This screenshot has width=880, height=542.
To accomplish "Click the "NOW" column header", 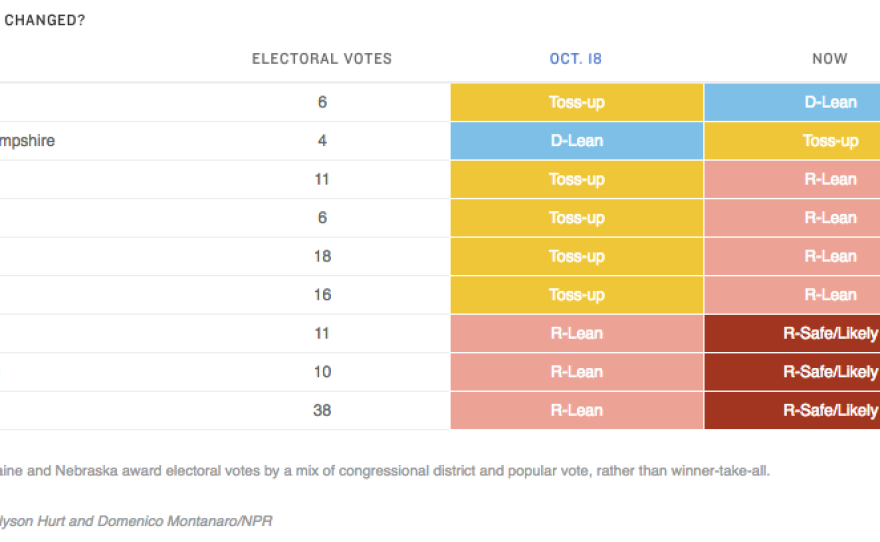I will tap(829, 59).
